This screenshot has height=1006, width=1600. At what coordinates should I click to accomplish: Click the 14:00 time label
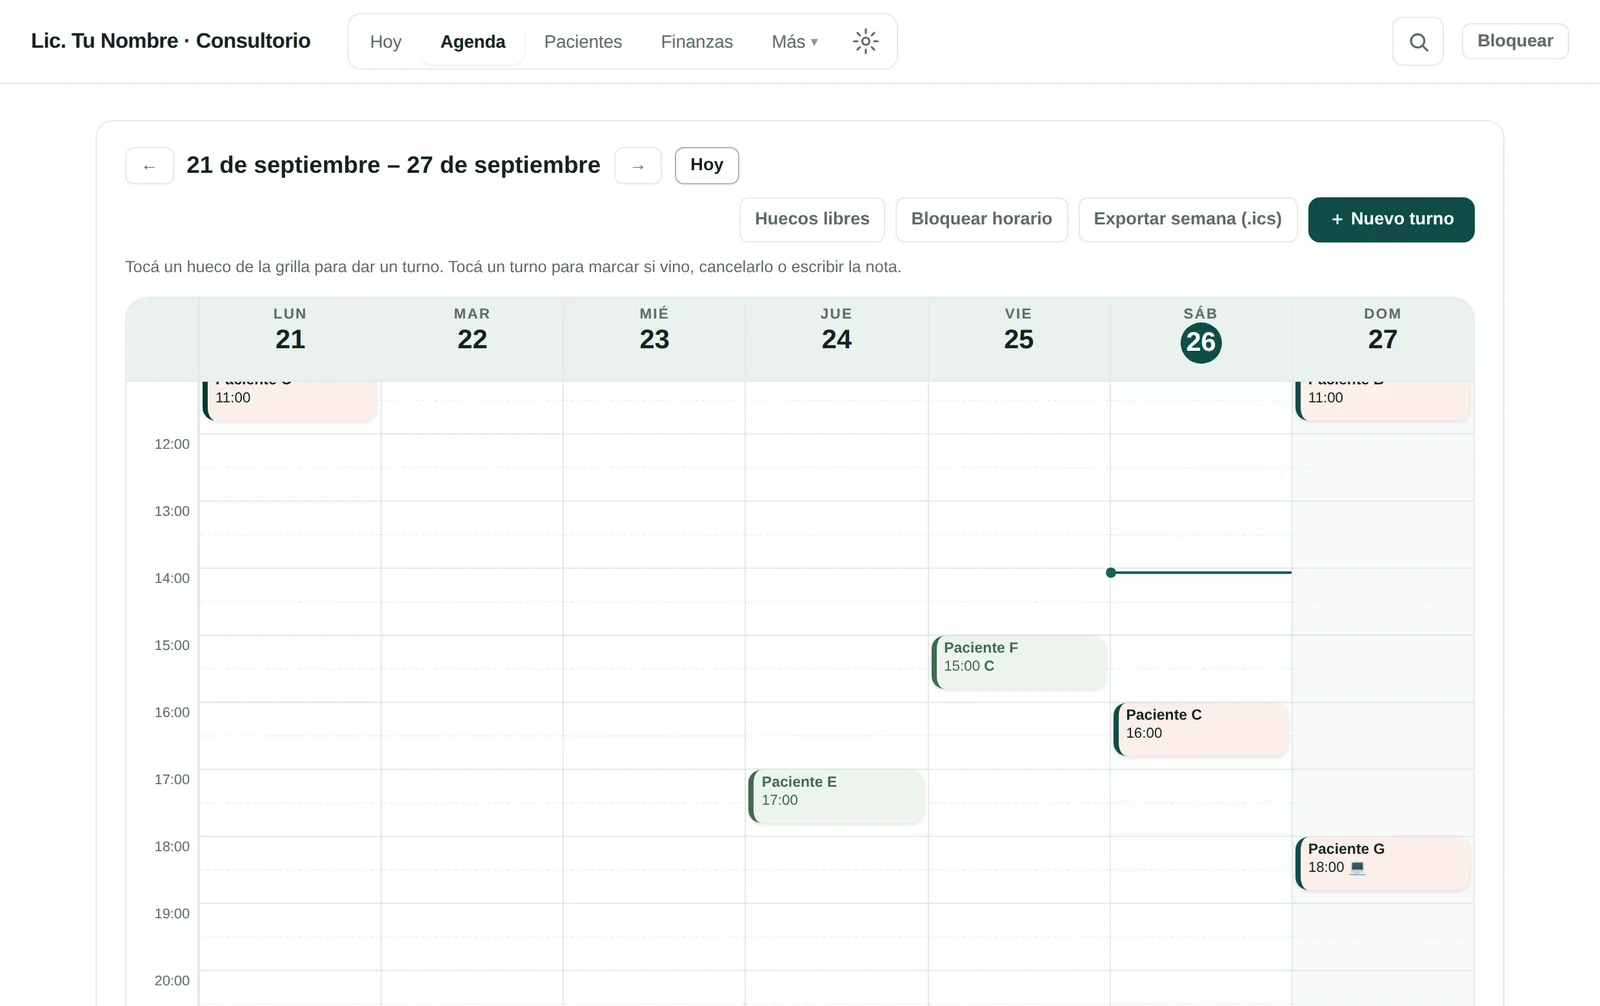172,578
